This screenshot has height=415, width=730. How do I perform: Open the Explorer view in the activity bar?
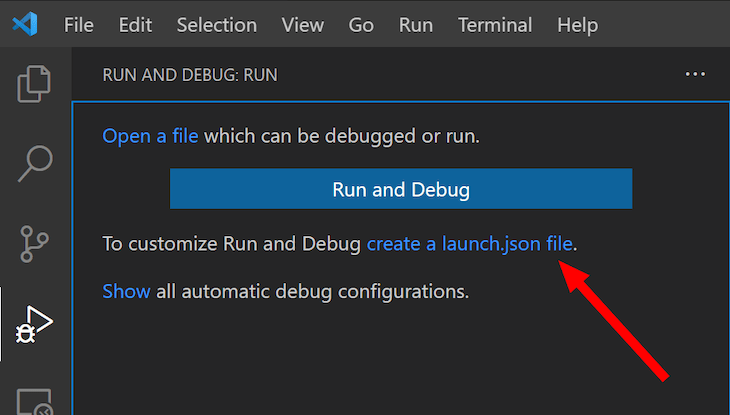(x=34, y=84)
